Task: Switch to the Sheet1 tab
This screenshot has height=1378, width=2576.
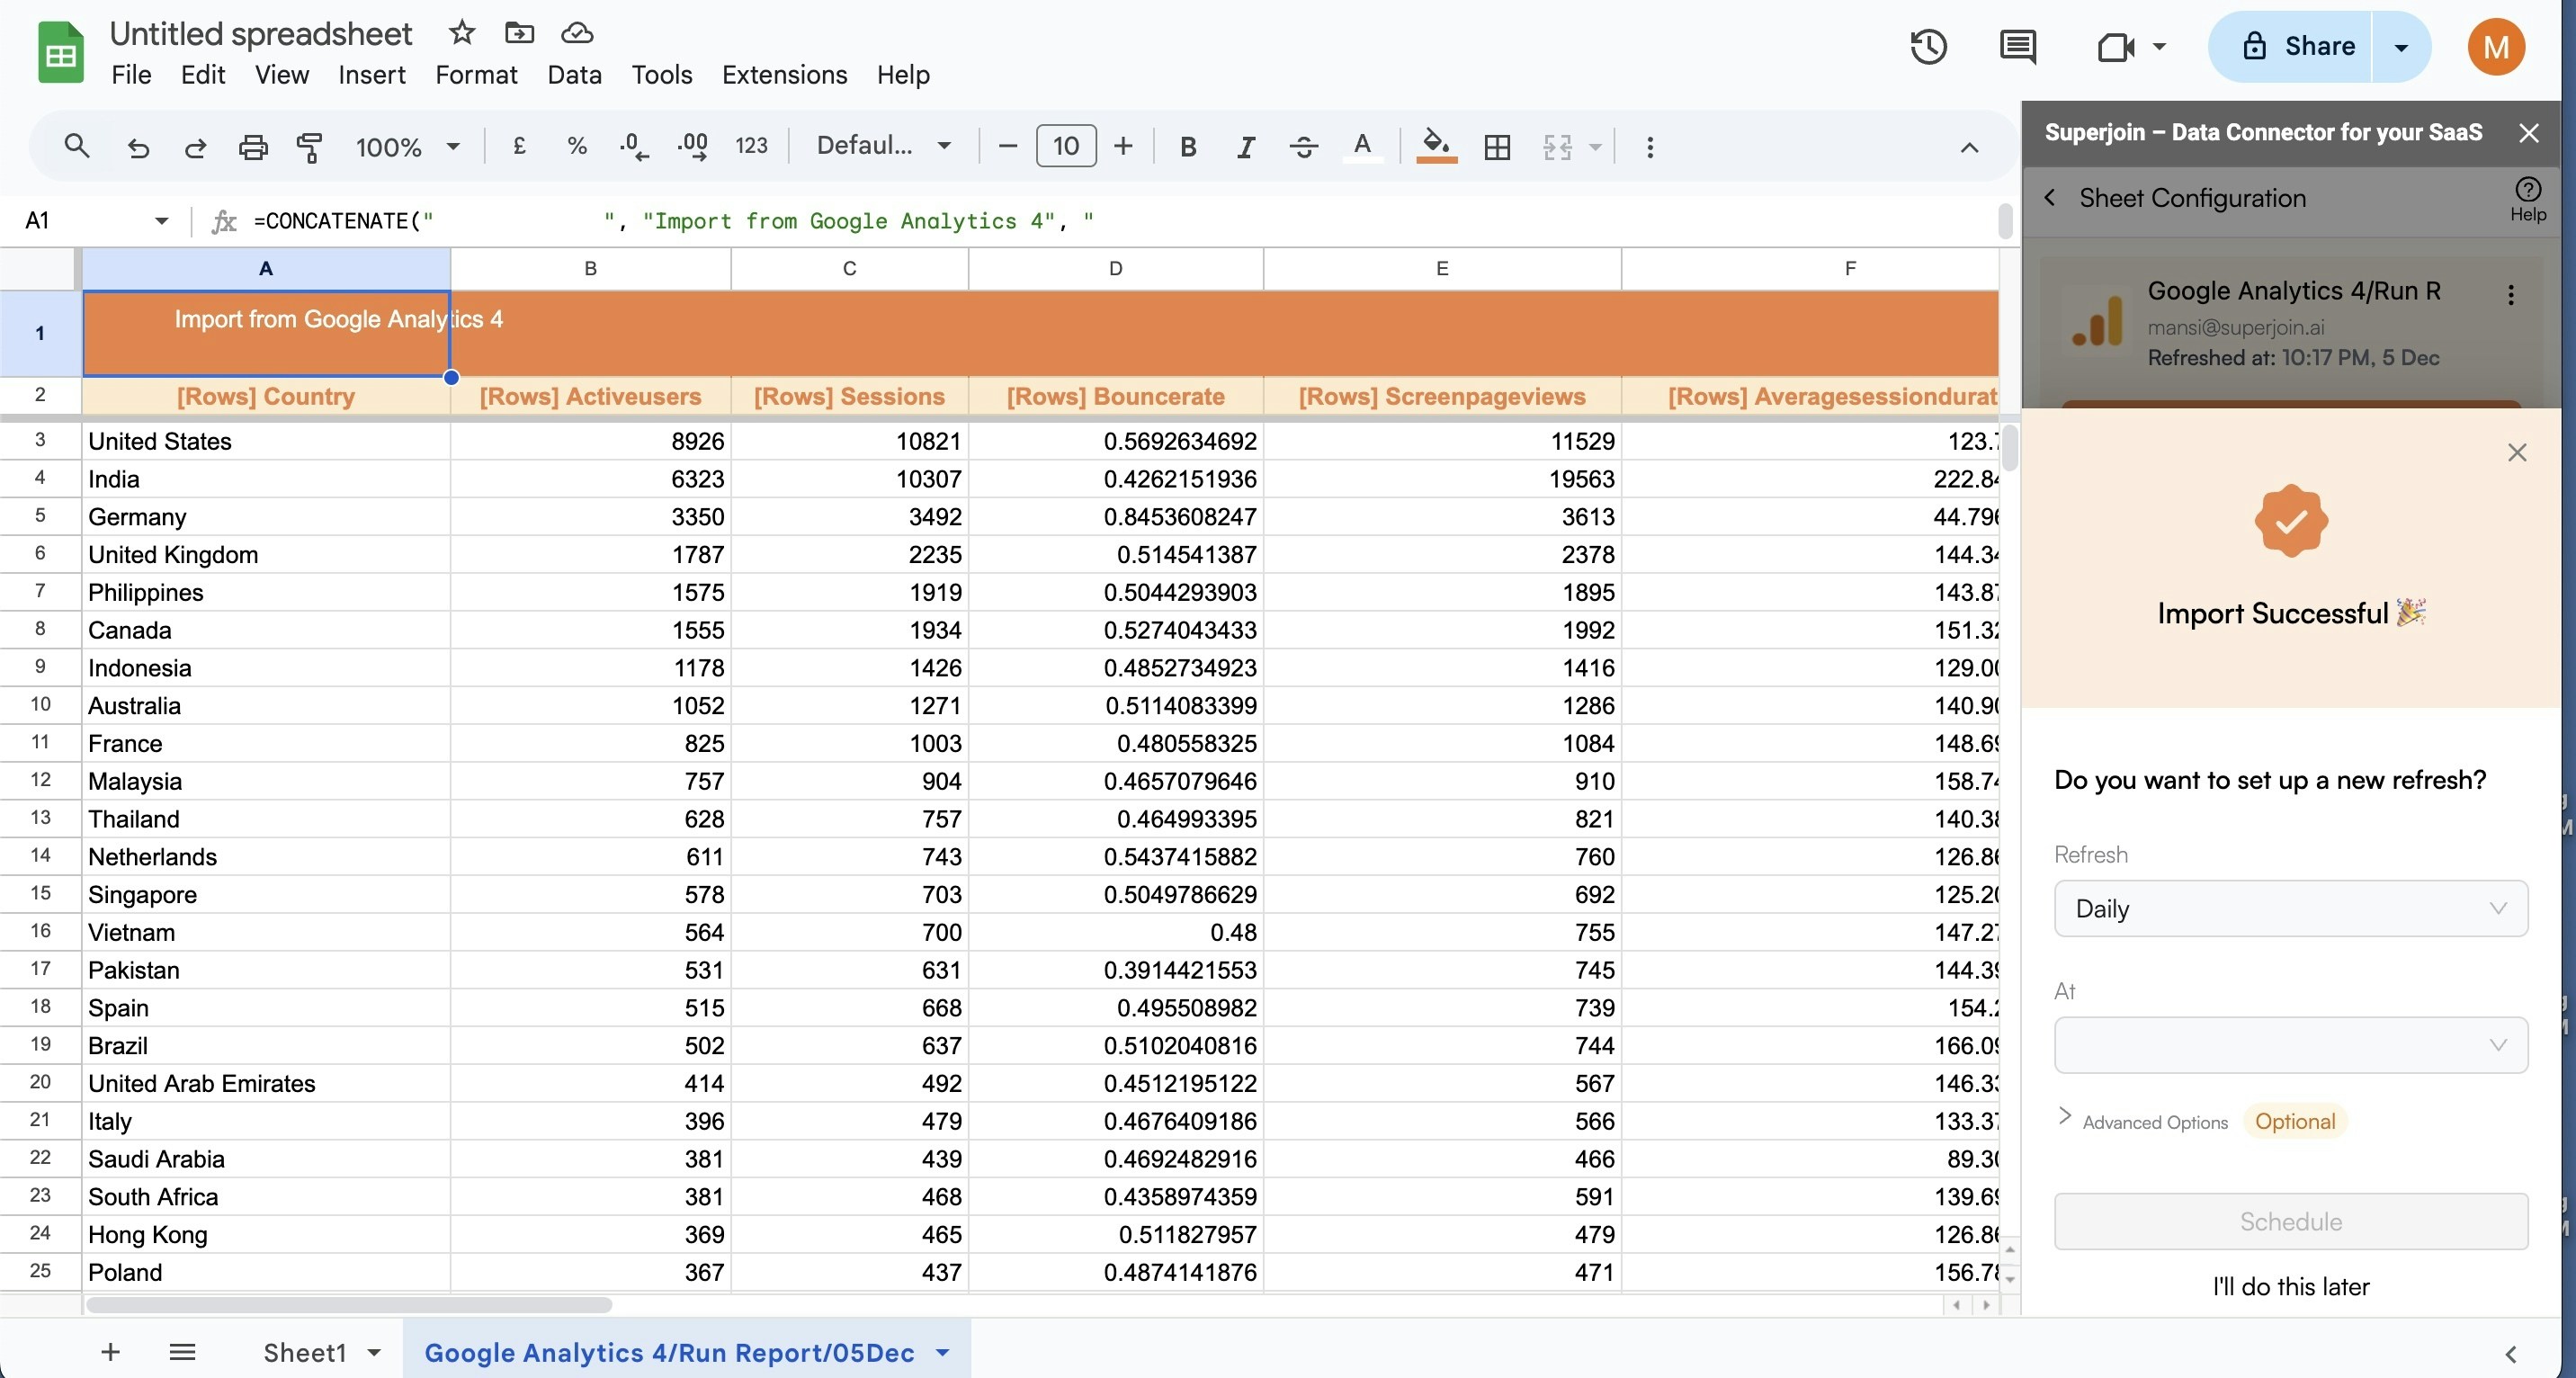Action: tap(304, 1352)
